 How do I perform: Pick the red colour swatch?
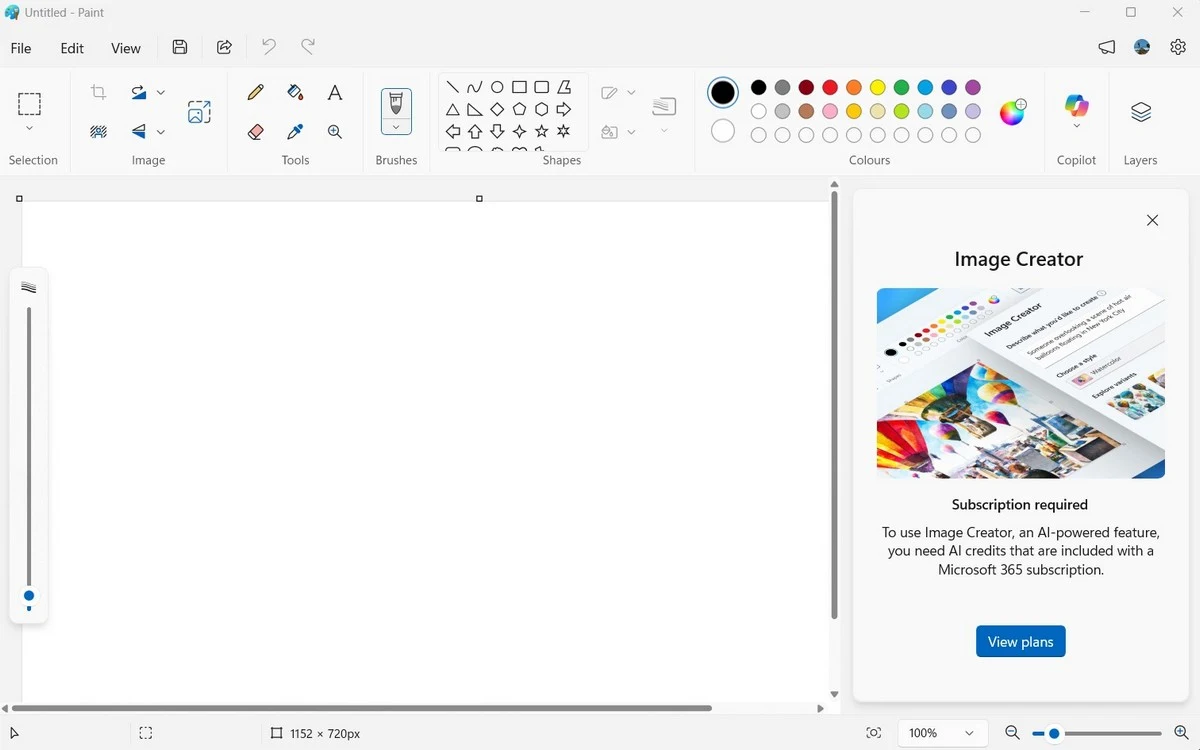pyautogui.click(x=830, y=88)
